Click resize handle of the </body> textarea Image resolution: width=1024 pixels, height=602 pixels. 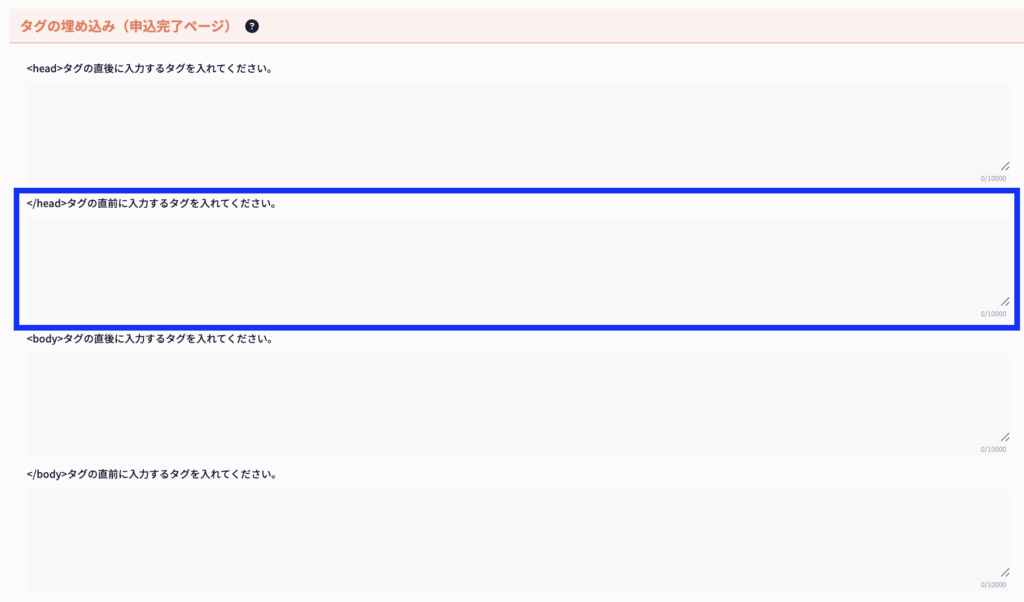pos(1004,572)
